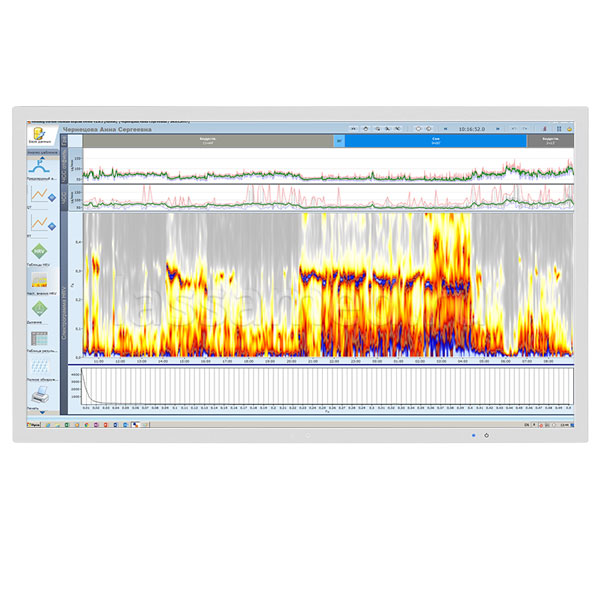Click the undo arrow in toolbar
This screenshot has width=600, height=600.
pos(514,129)
